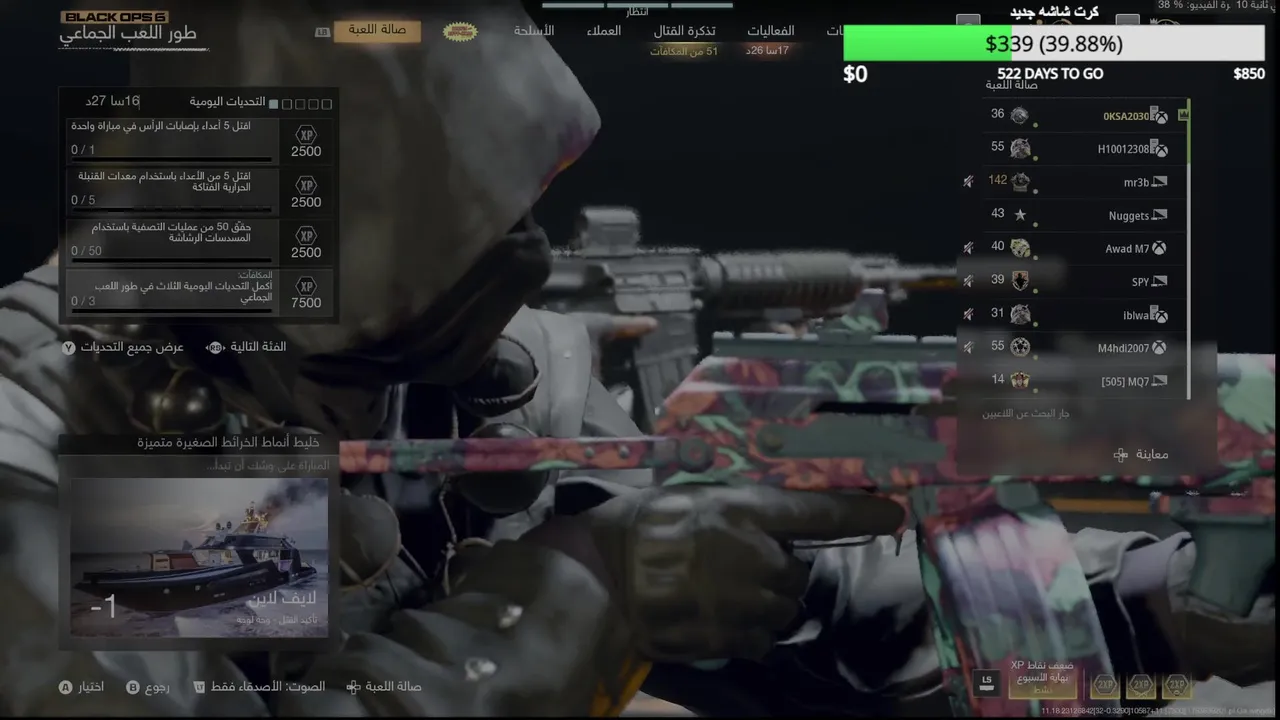Select player 0KSA2030 in the lobby list

click(x=1085, y=116)
